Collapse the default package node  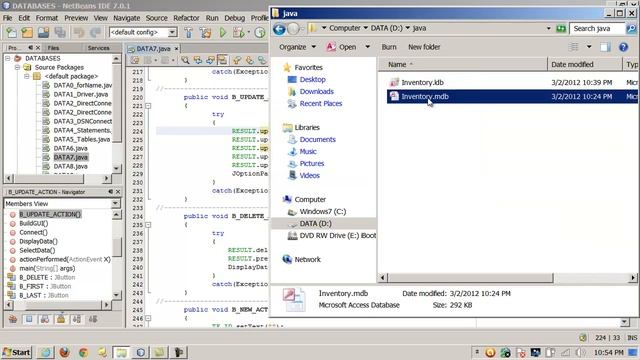[27, 76]
